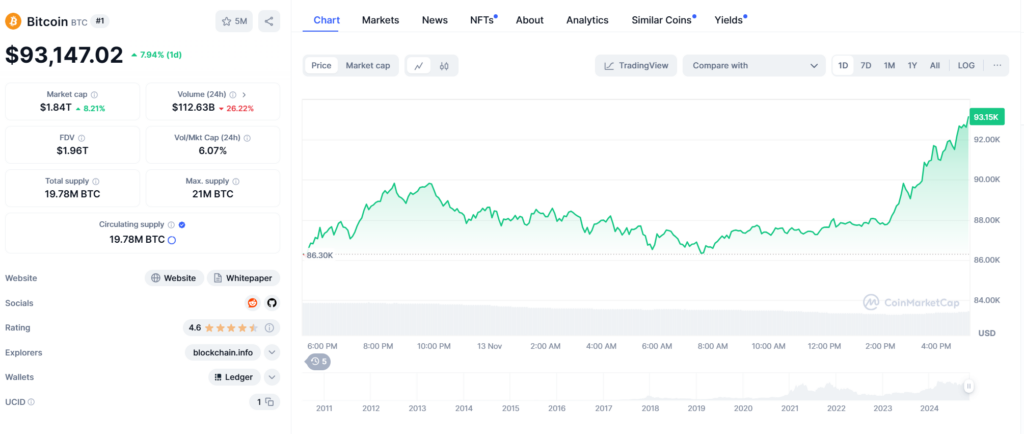The width and height of the screenshot is (1024, 434).
Task: Click the range slider handle on timeline
Action: (x=969, y=386)
